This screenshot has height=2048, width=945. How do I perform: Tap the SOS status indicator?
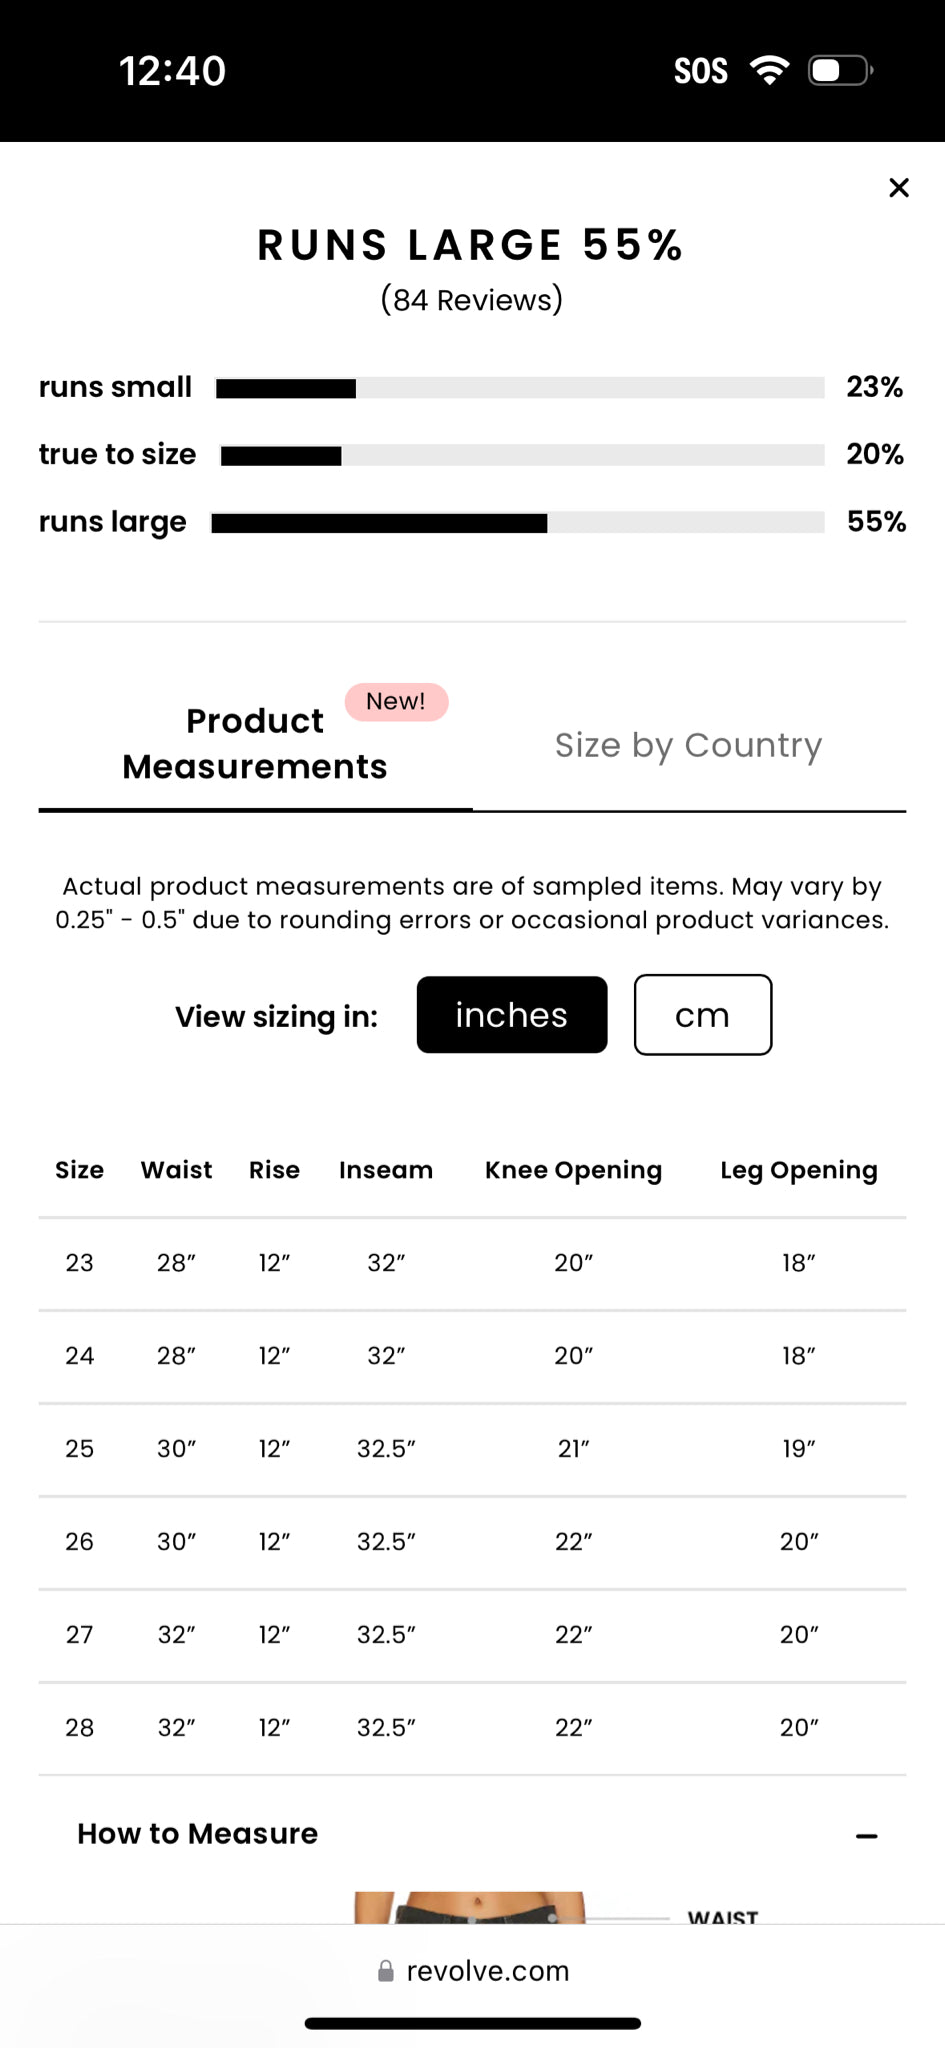click(x=700, y=71)
